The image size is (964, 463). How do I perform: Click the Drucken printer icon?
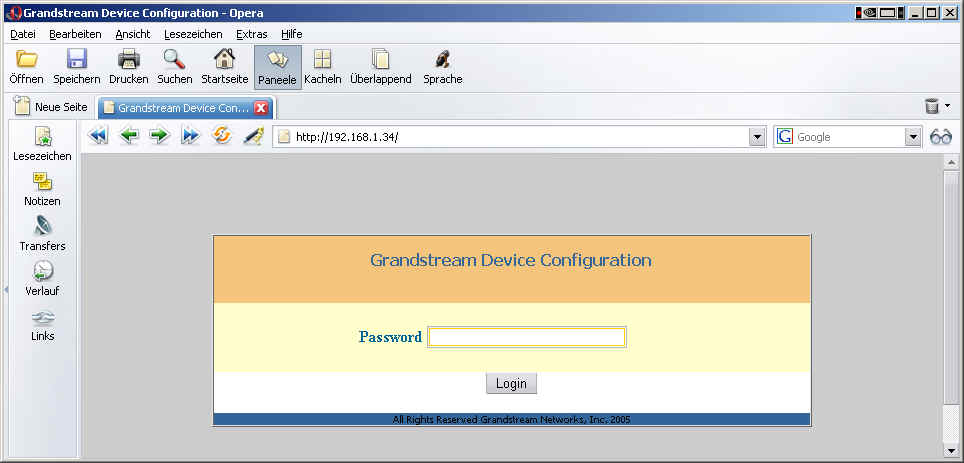point(129,59)
